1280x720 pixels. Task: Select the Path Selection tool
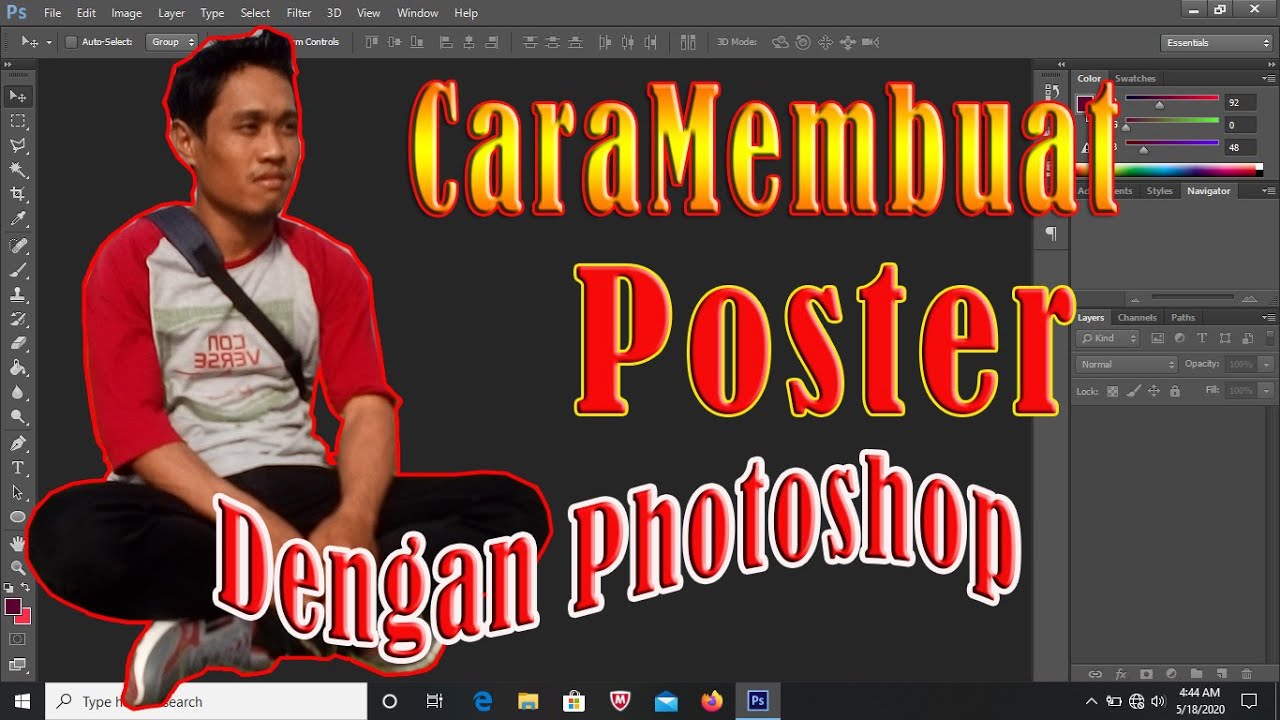18,492
